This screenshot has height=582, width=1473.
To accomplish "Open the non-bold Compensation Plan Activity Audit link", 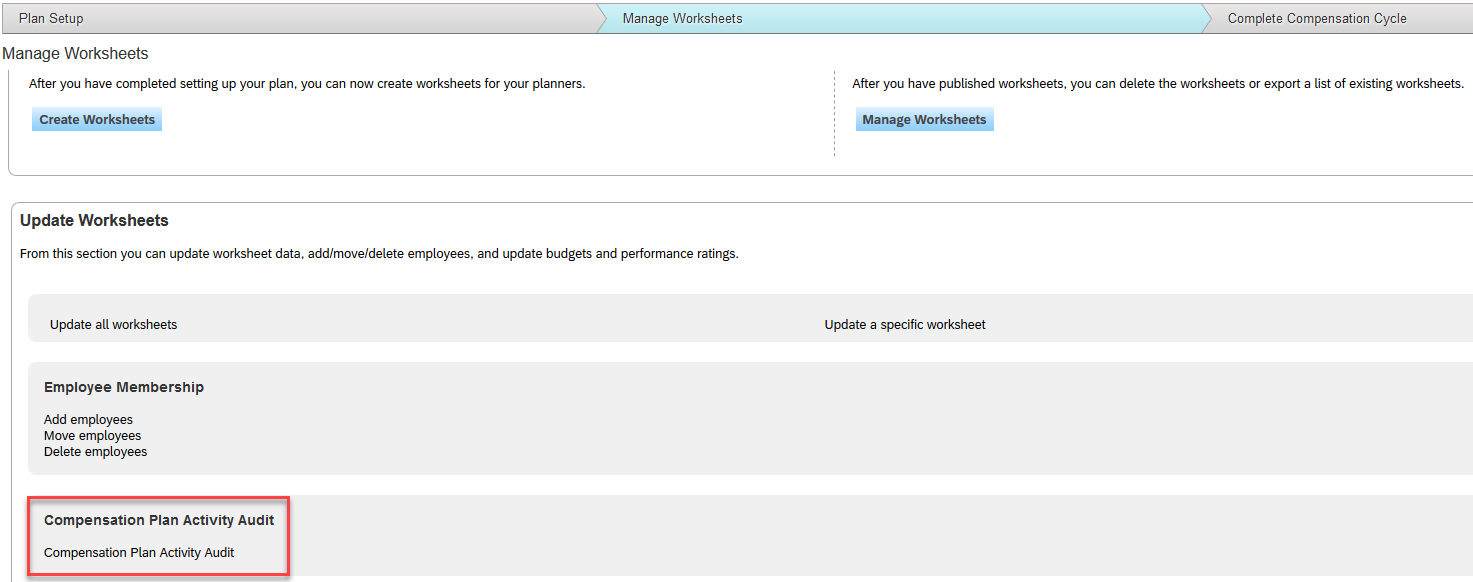I will click(139, 552).
